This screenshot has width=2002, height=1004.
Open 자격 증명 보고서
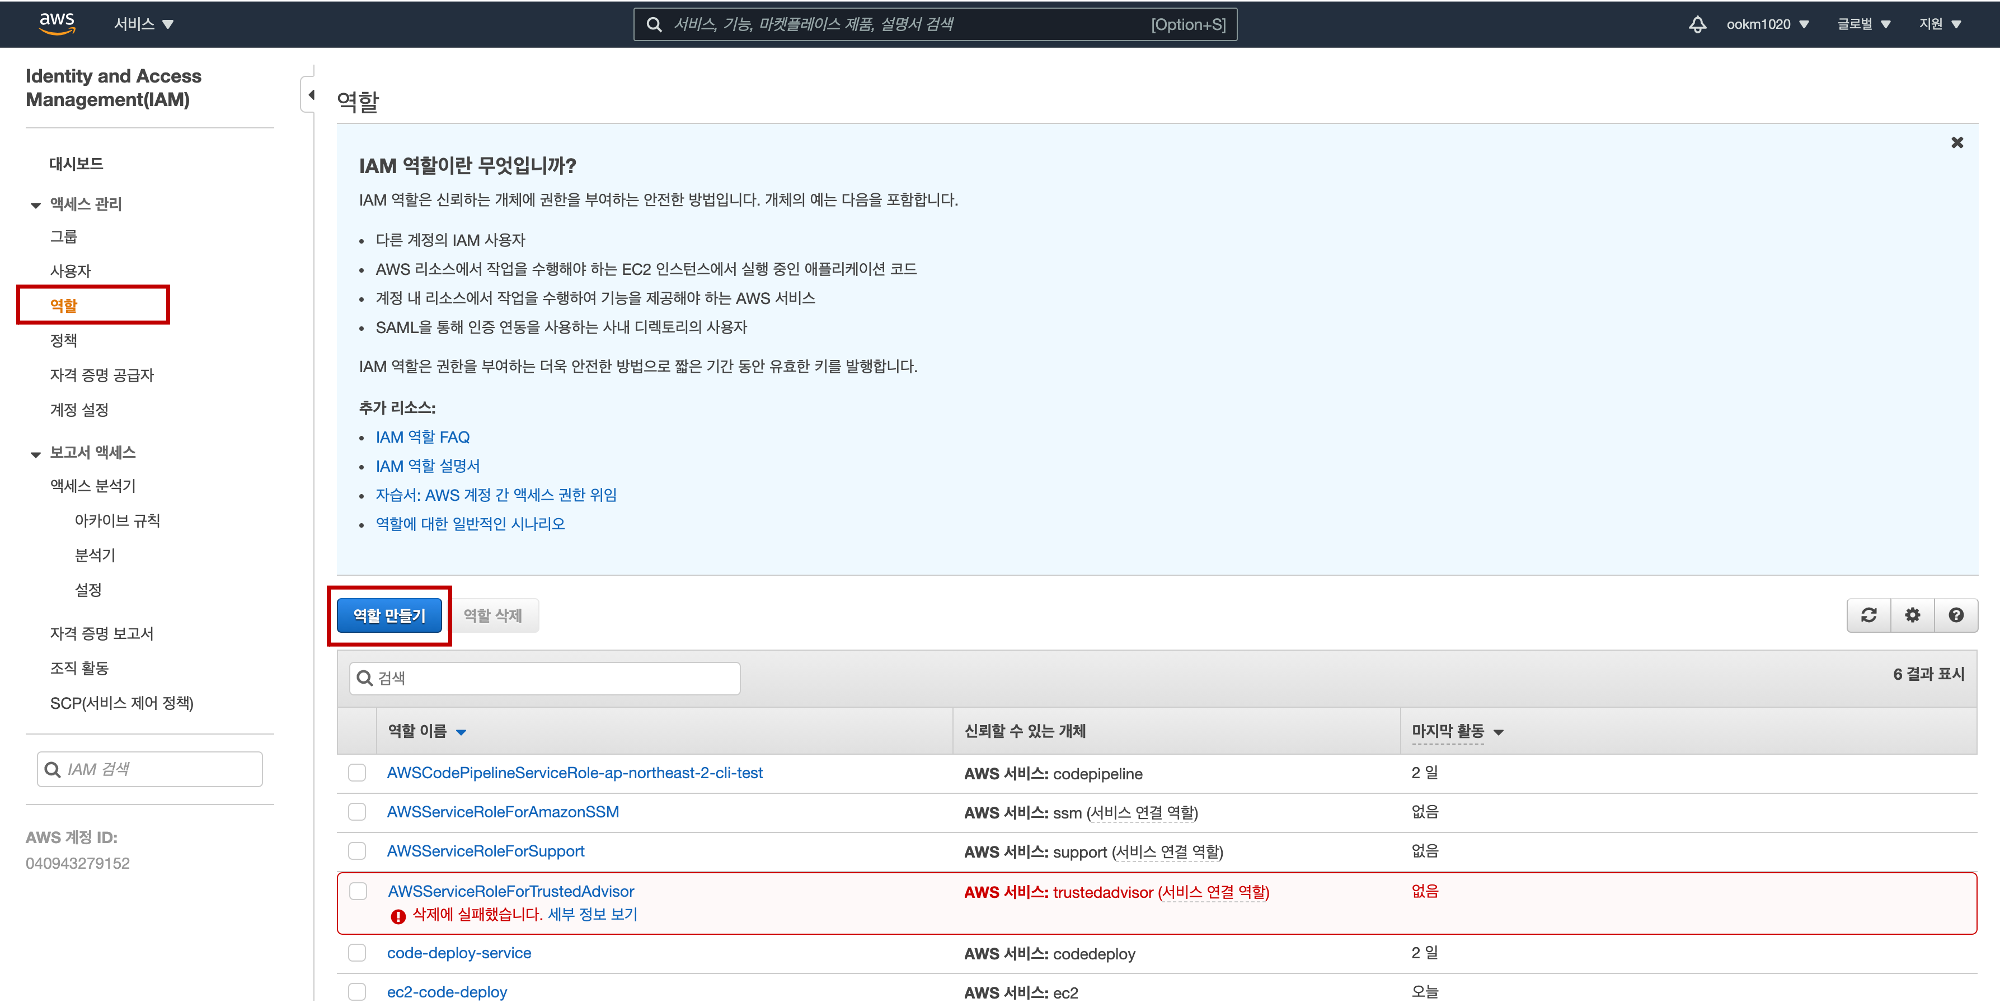click(102, 634)
